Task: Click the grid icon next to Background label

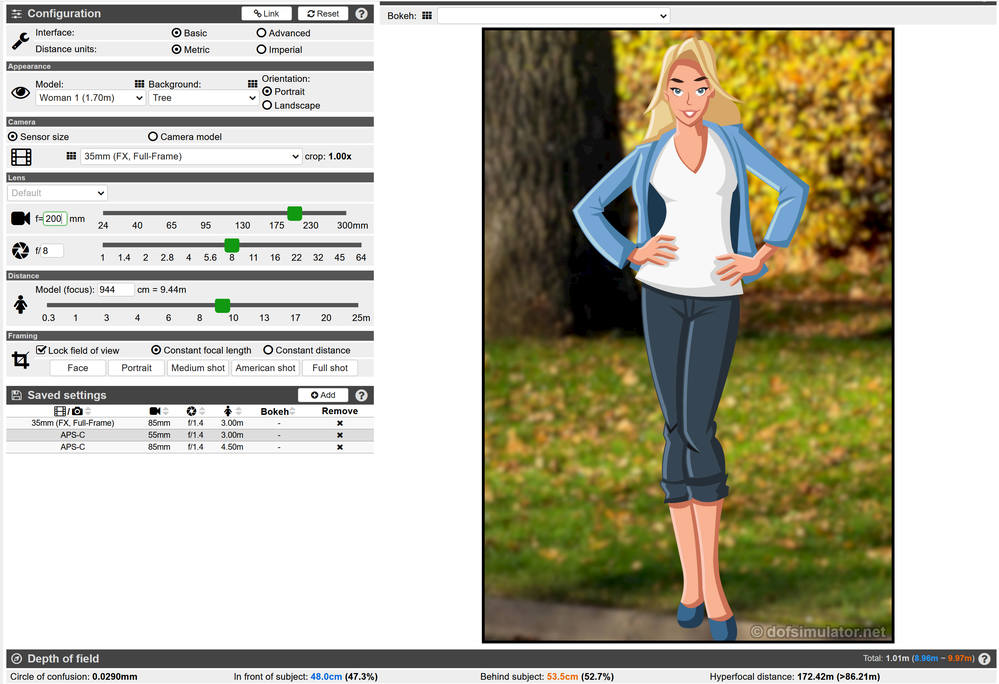Action: [140, 85]
